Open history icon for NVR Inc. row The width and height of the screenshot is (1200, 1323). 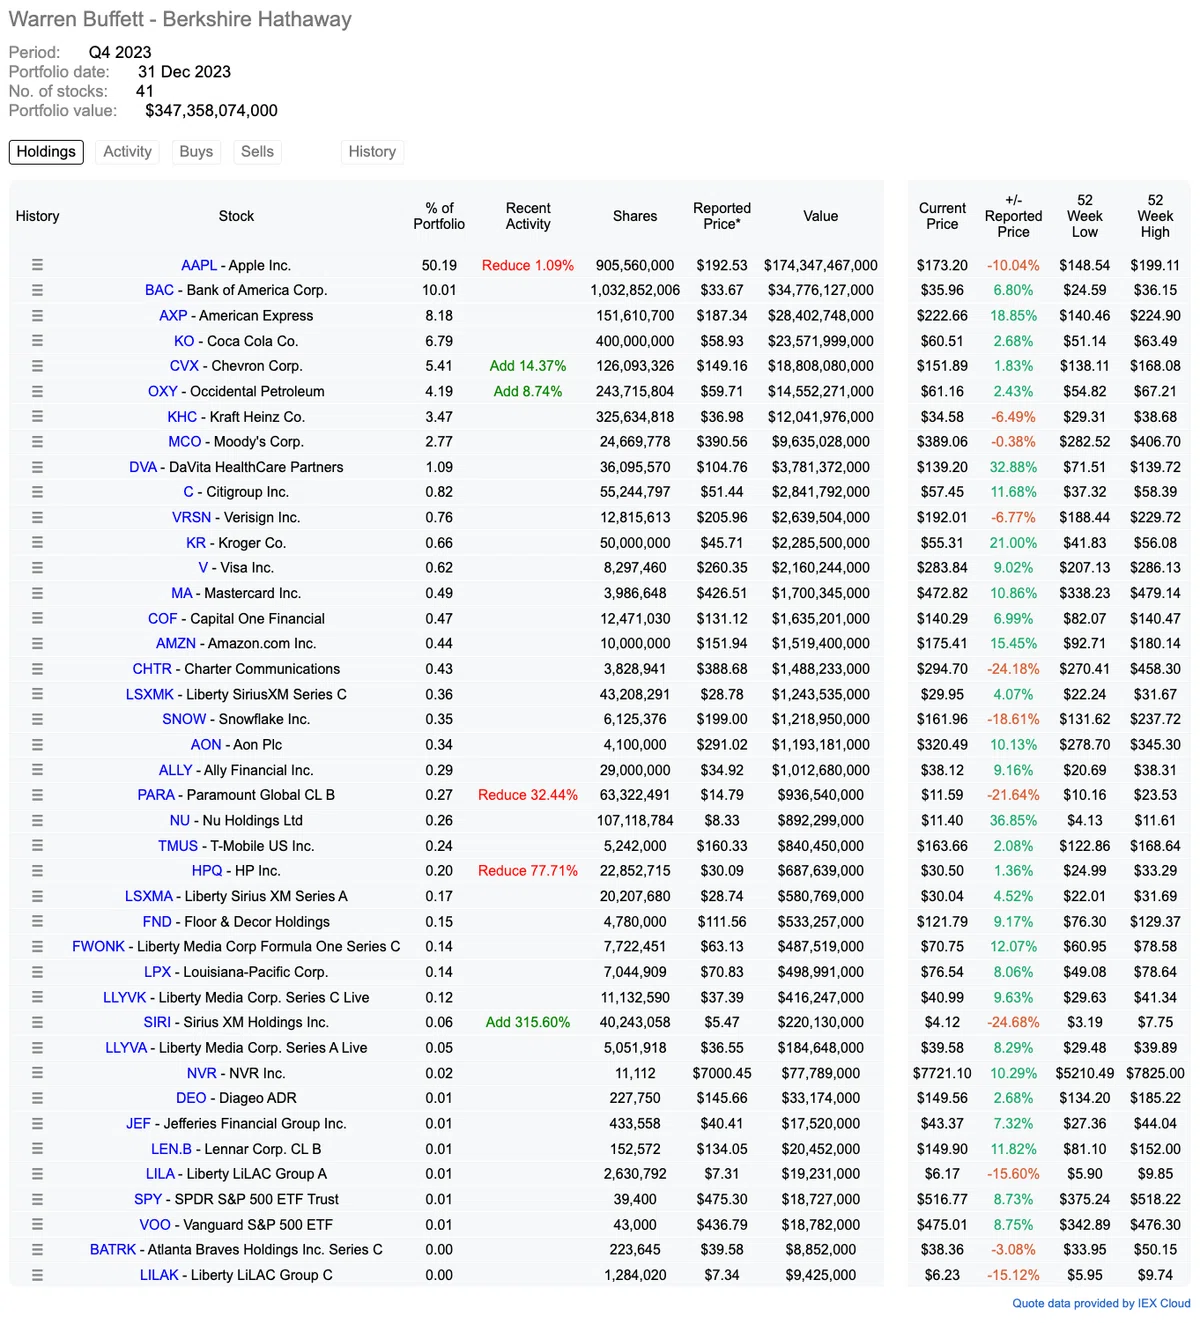37,1073
